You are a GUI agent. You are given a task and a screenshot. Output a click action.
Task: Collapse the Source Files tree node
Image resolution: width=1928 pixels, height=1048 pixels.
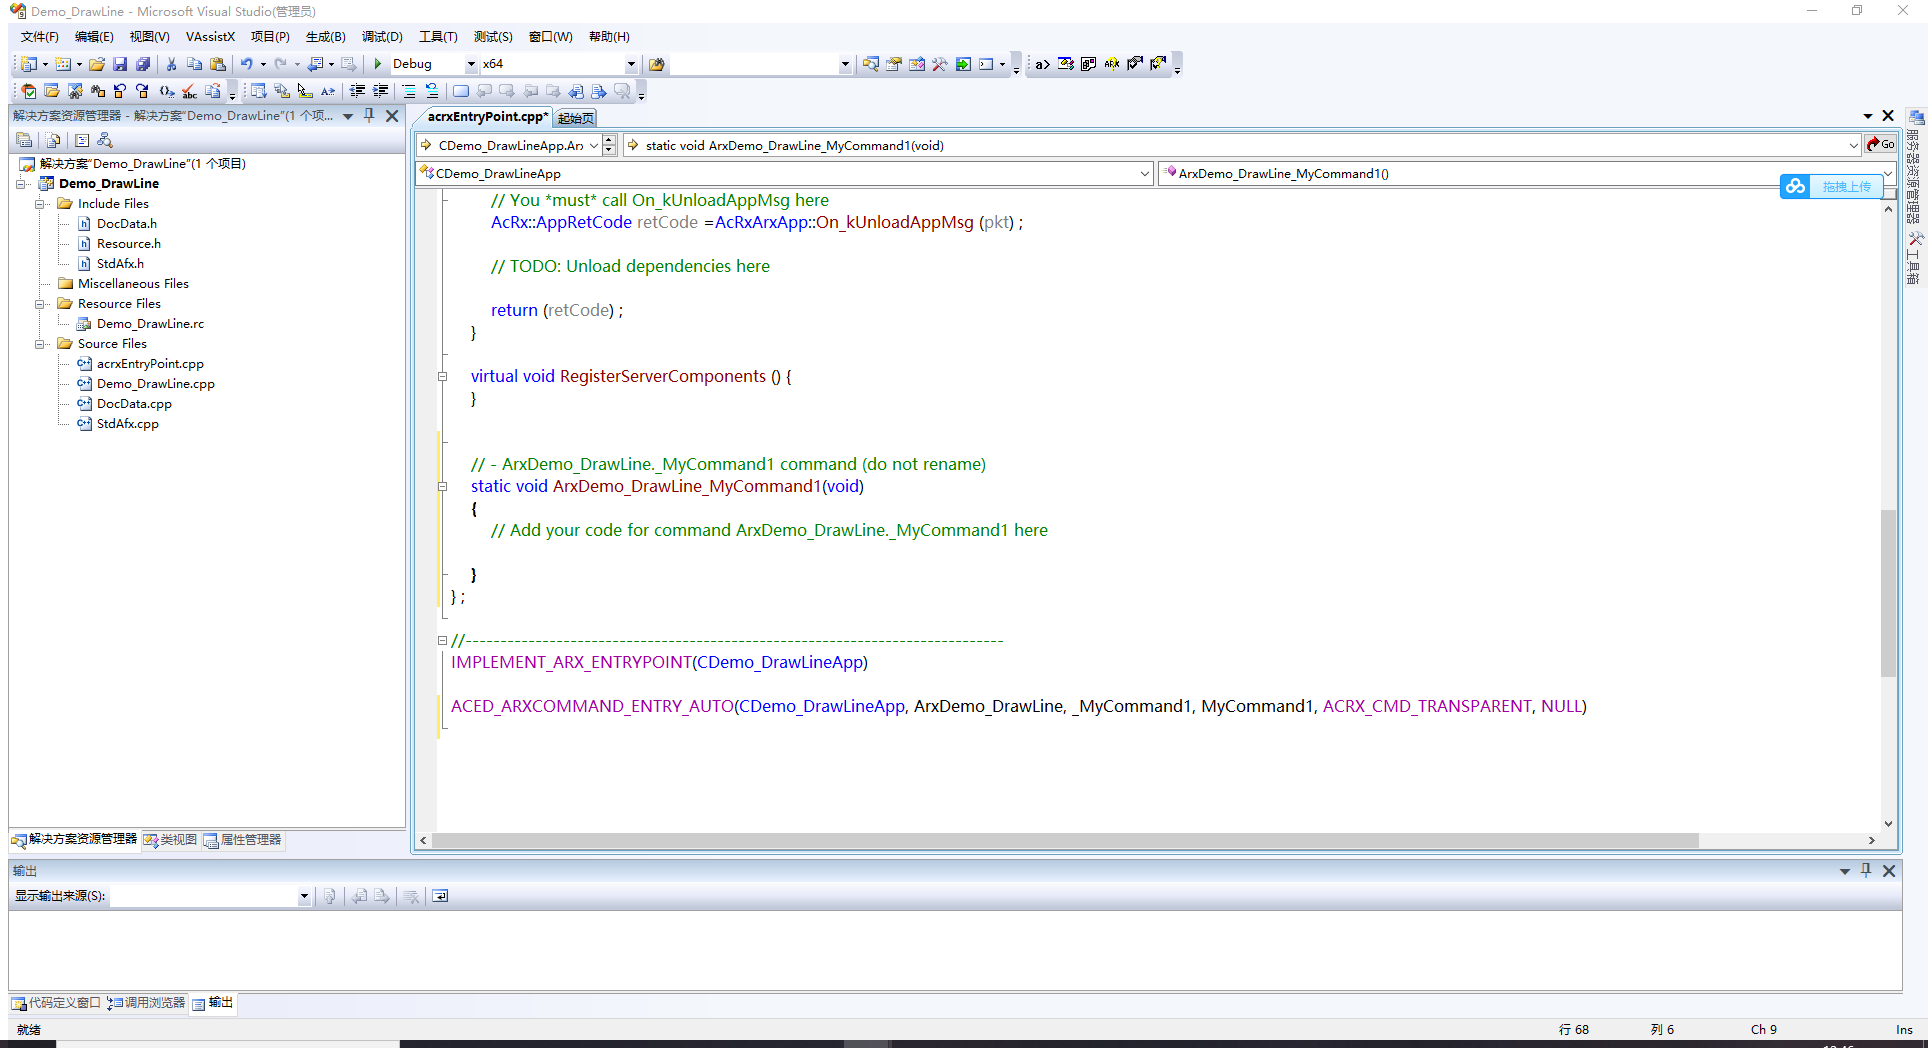click(41, 344)
